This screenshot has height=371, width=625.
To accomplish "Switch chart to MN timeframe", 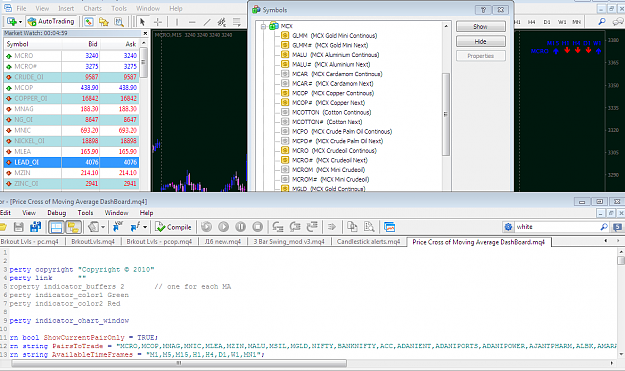I will coord(576,22).
